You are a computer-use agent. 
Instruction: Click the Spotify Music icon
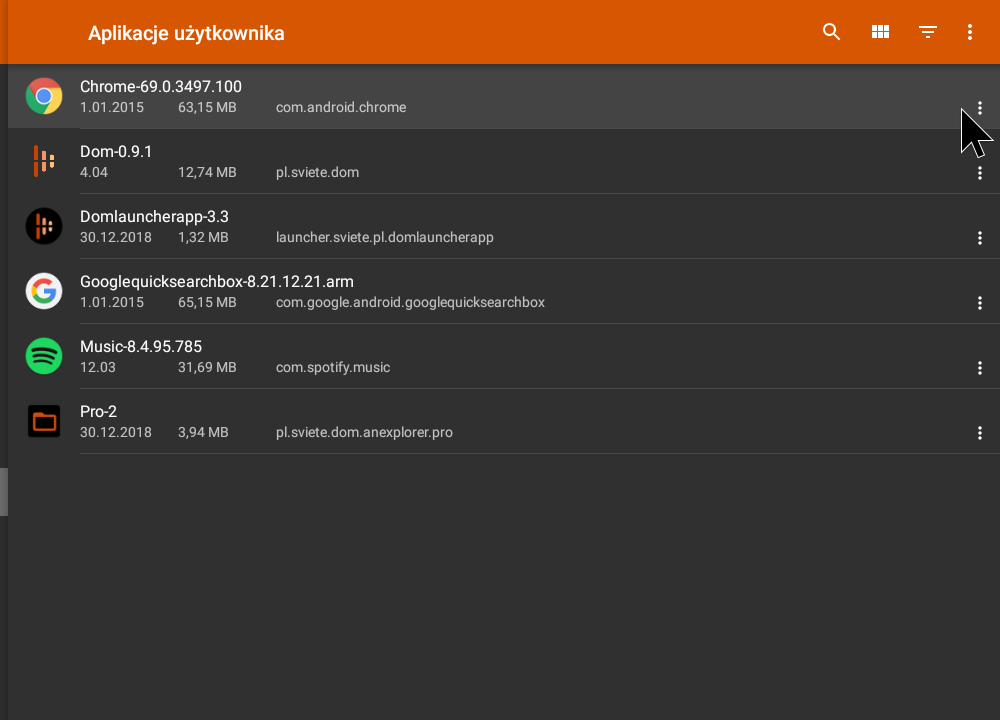(44, 356)
